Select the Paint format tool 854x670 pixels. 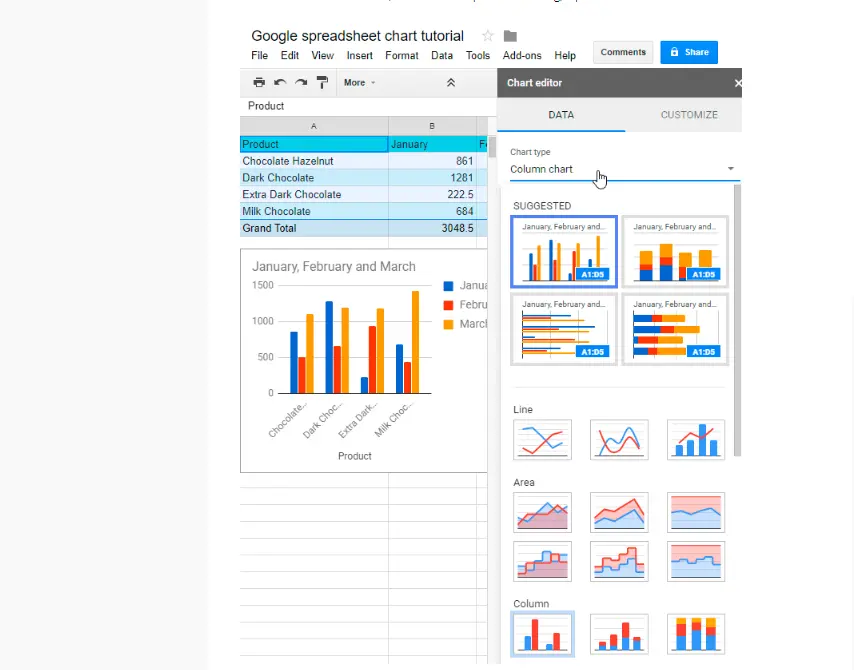coord(322,82)
